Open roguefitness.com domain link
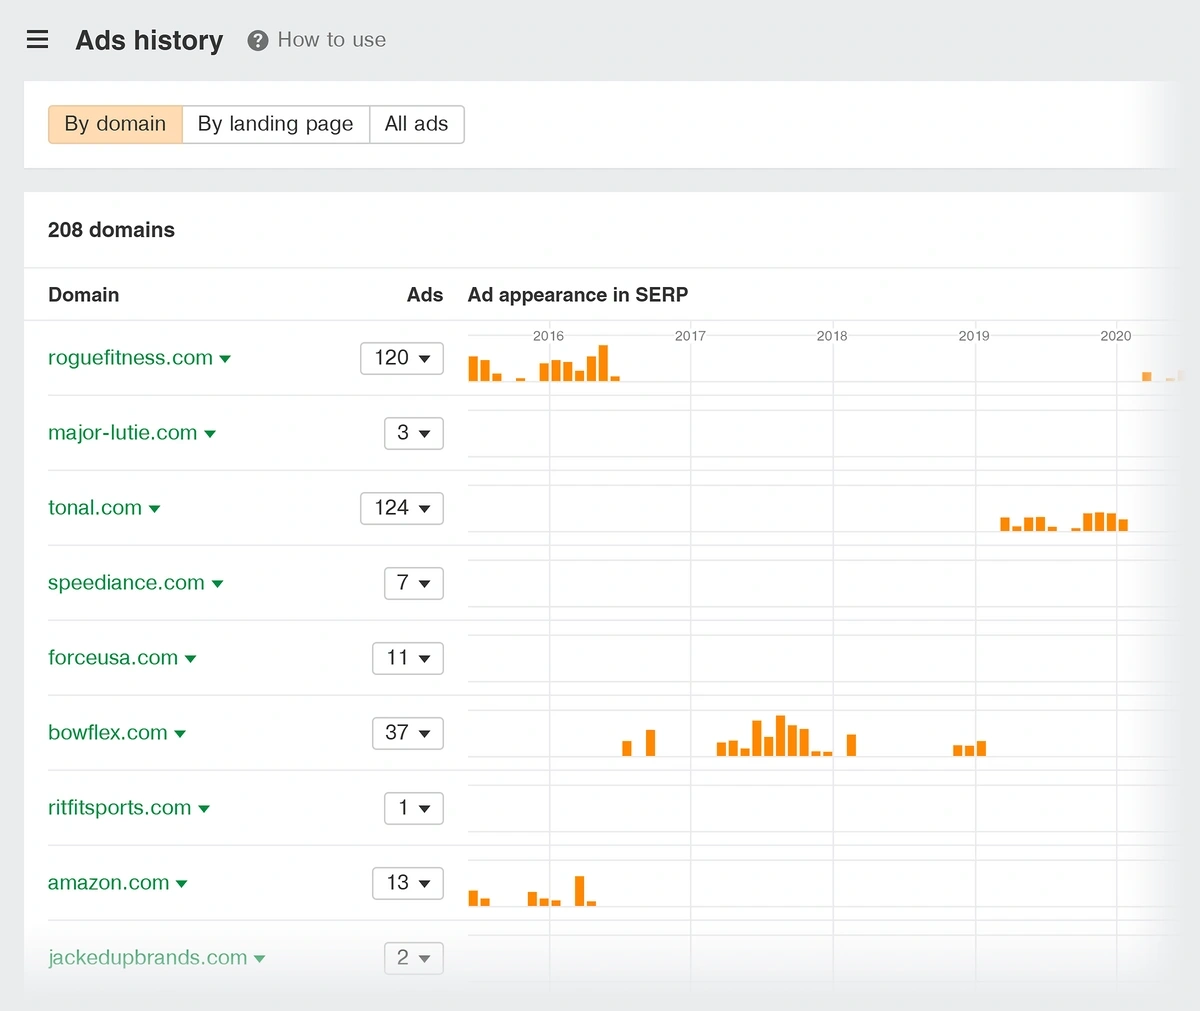Screen dimensions: 1200x1011 coord(130,358)
